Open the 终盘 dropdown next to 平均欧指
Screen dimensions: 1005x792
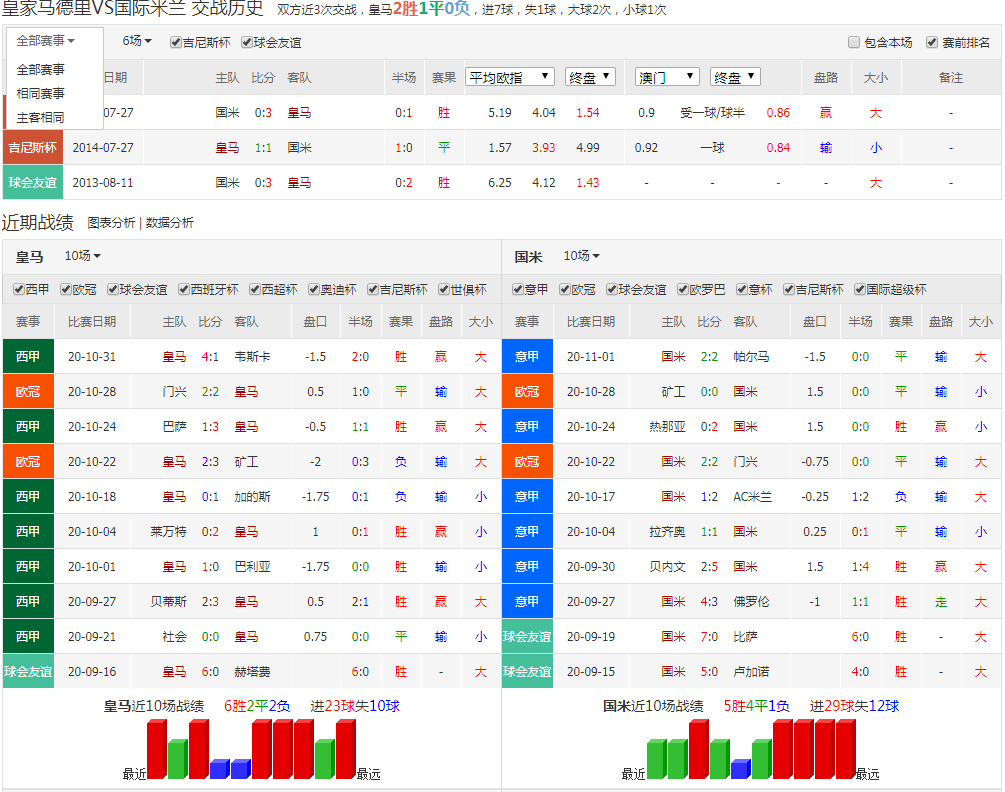tap(590, 78)
